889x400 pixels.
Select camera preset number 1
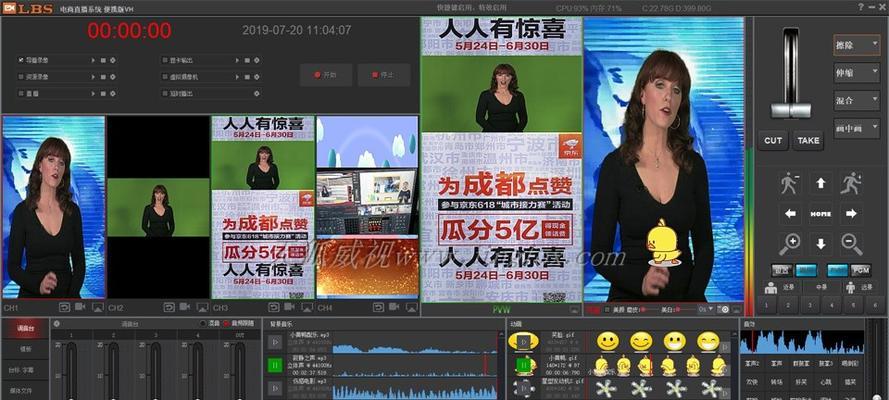pos(767,305)
